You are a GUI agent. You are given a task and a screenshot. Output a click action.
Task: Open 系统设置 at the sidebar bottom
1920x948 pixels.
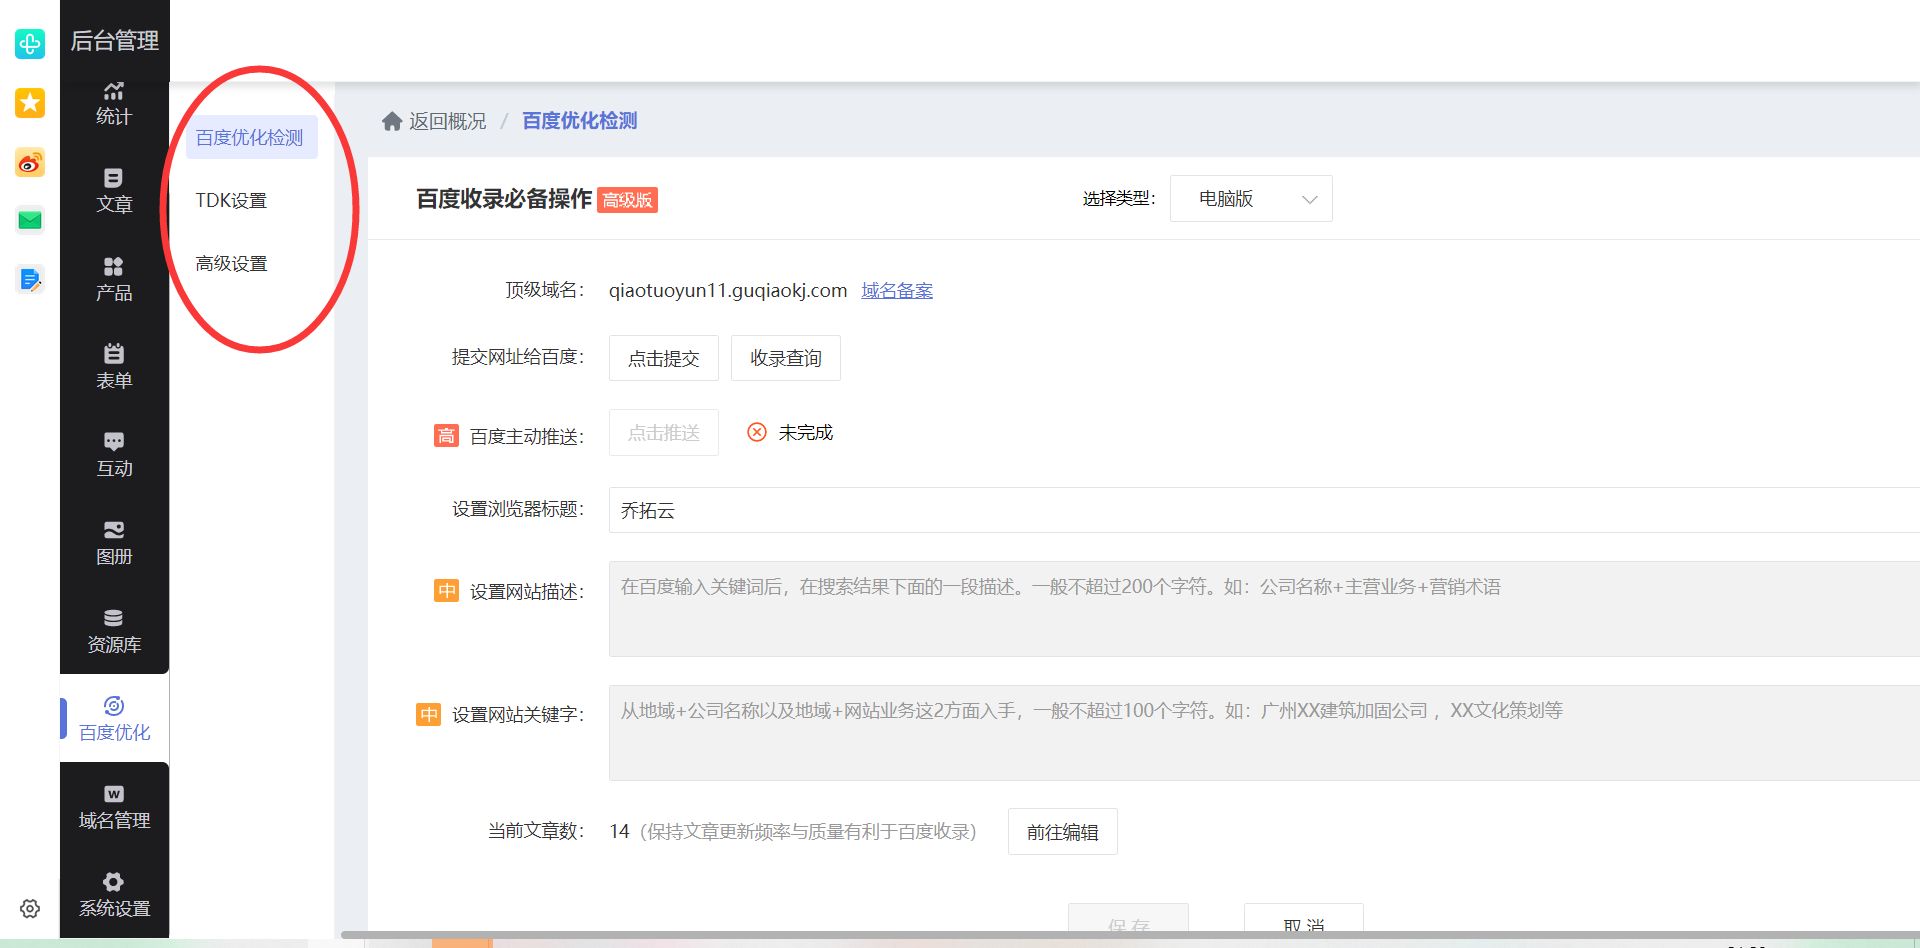click(x=114, y=895)
